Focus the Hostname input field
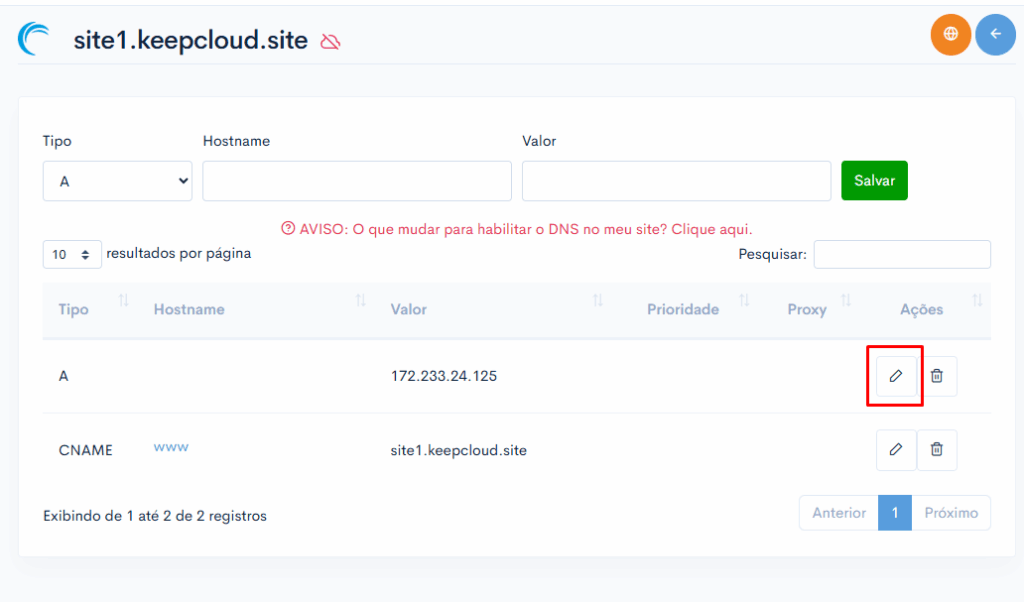 (x=357, y=181)
